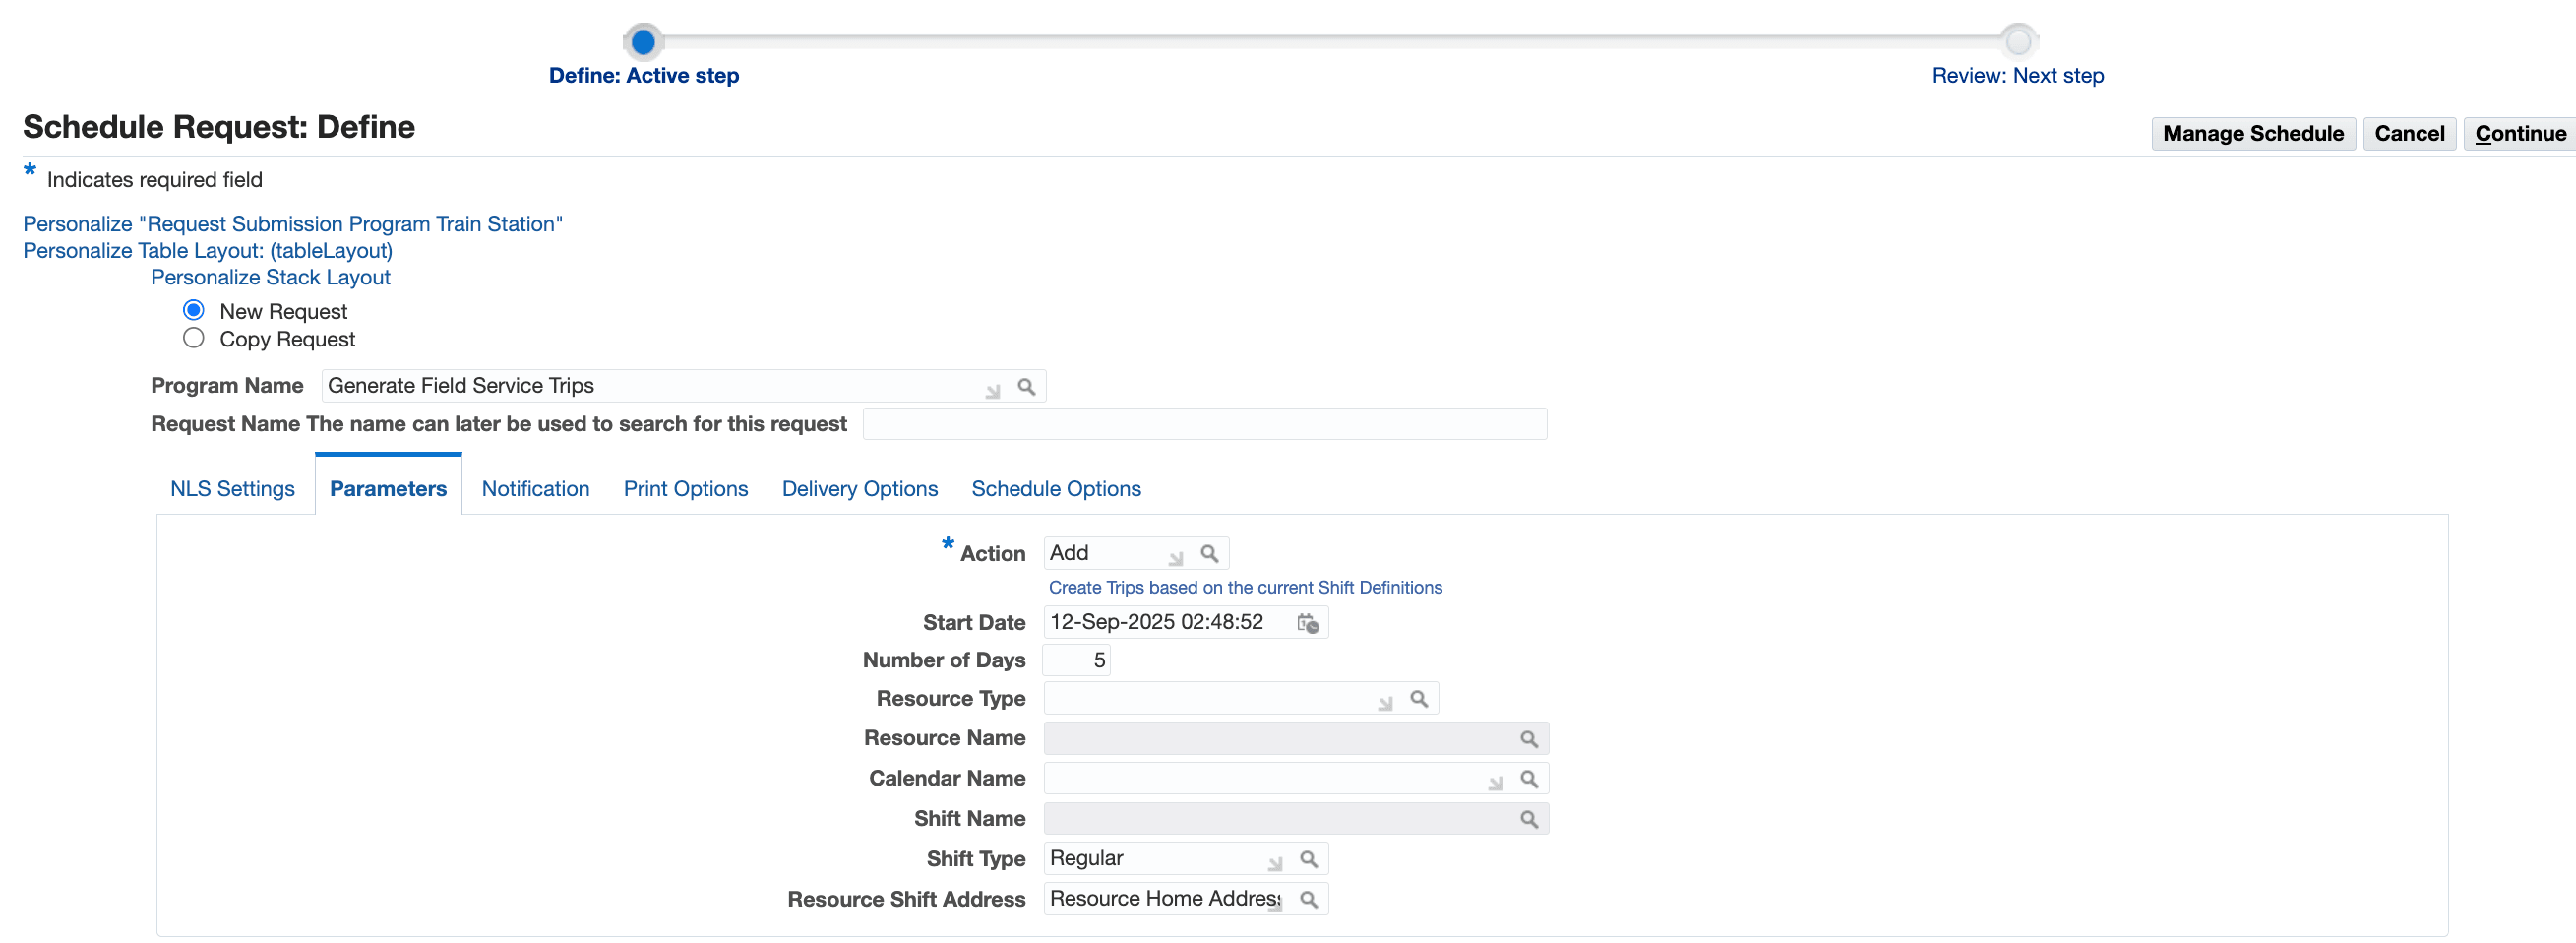
Task: Open the Shift Name lookup magnifier
Action: tap(1529, 818)
